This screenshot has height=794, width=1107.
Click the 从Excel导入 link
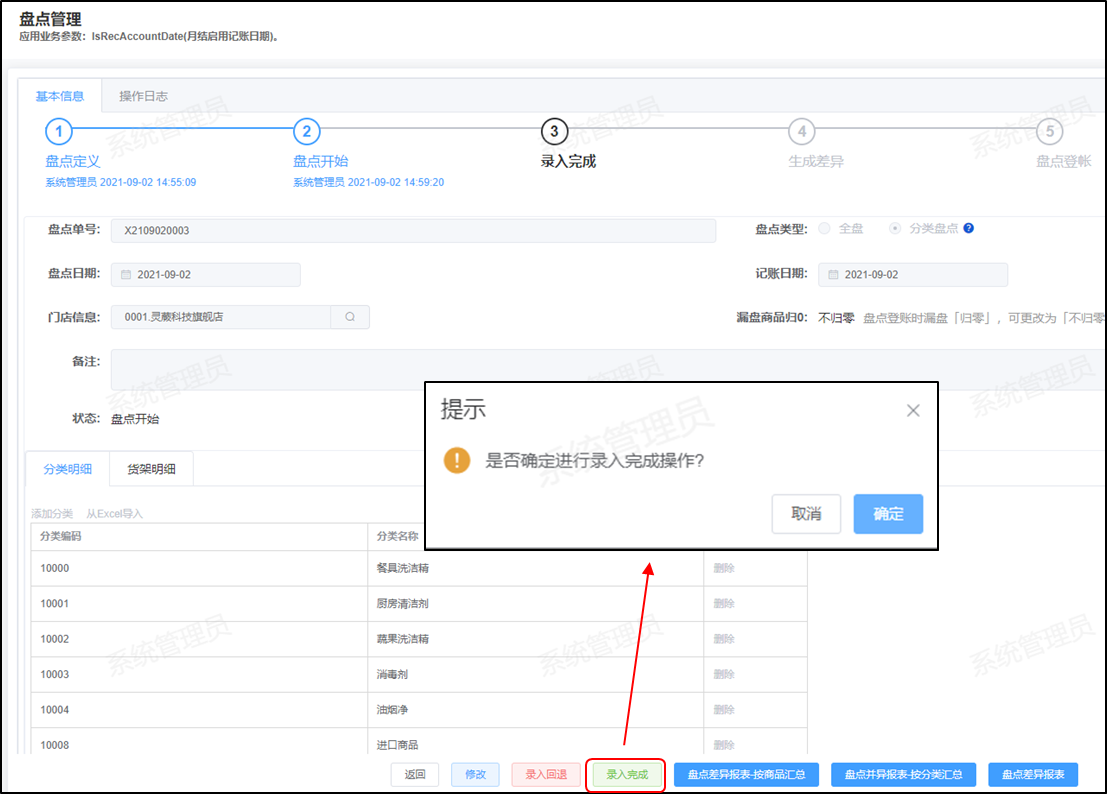tap(114, 514)
